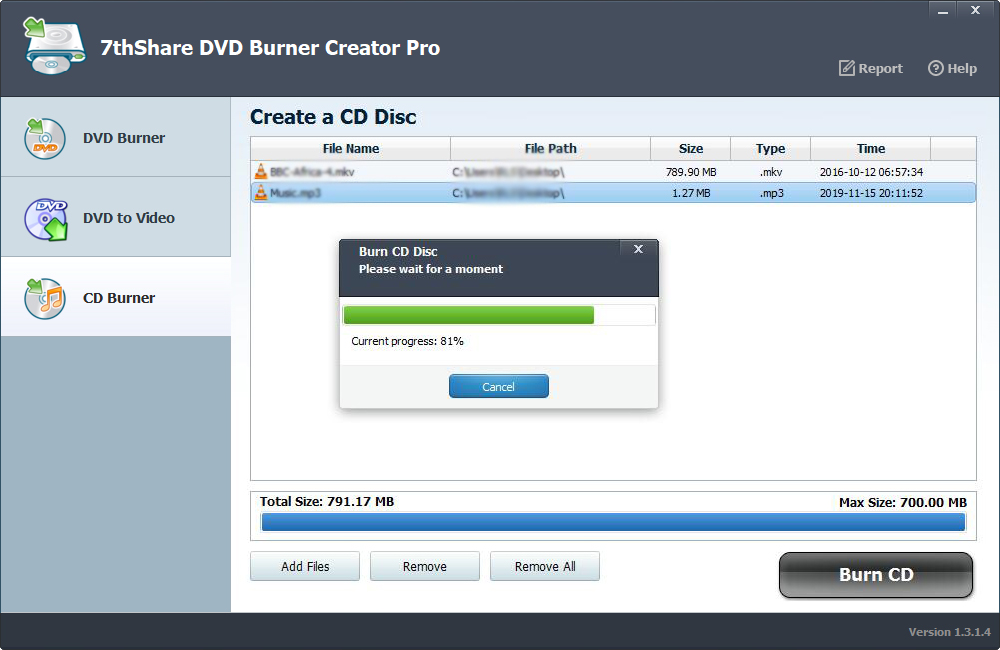Select the CD Burner tab
This screenshot has width=1000, height=650.
coord(115,297)
